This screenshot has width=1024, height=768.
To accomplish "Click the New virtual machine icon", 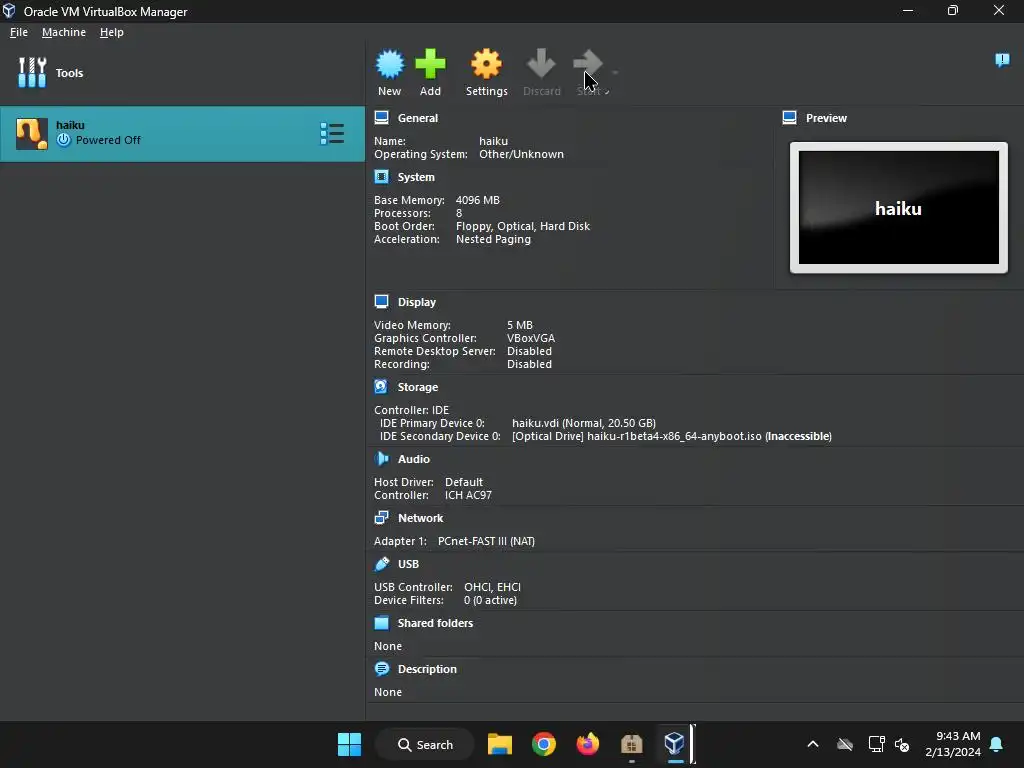I will pos(390,64).
